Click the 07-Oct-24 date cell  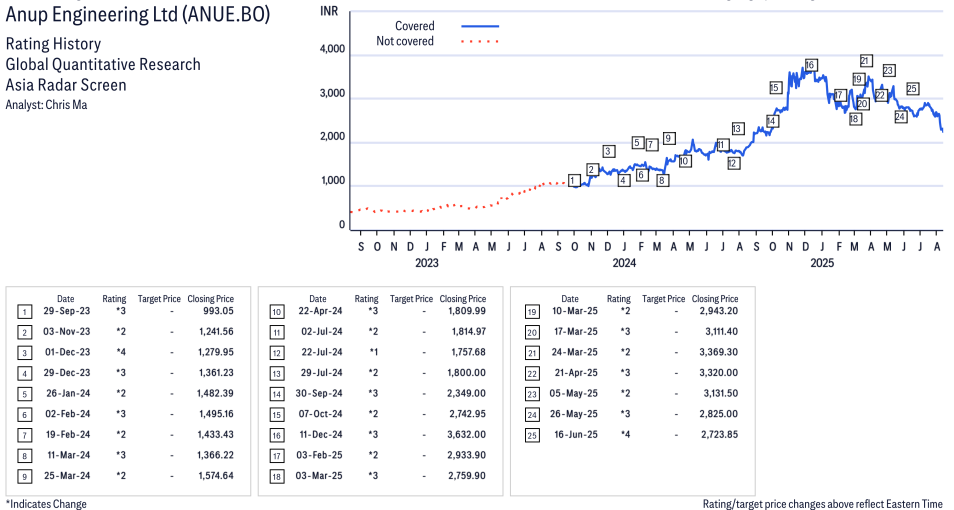pos(320,414)
